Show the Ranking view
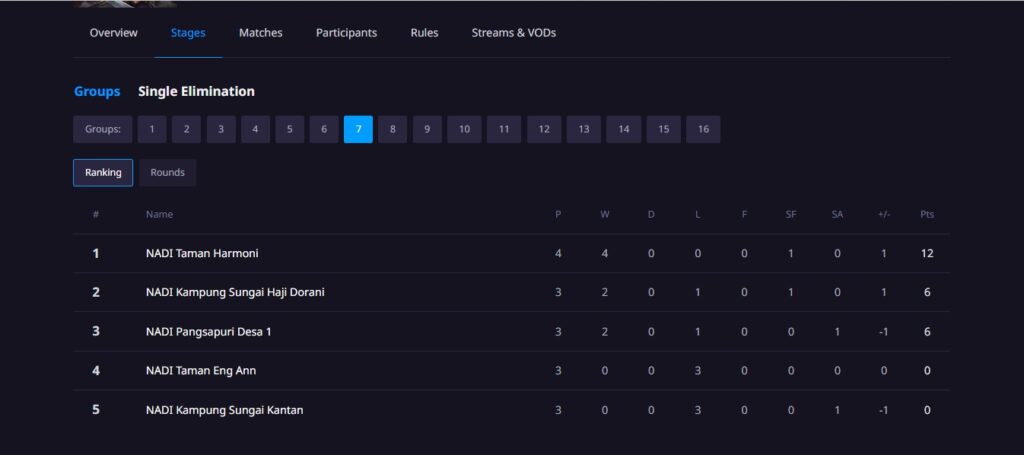Viewport: 1024px width, 455px height. [x=103, y=173]
